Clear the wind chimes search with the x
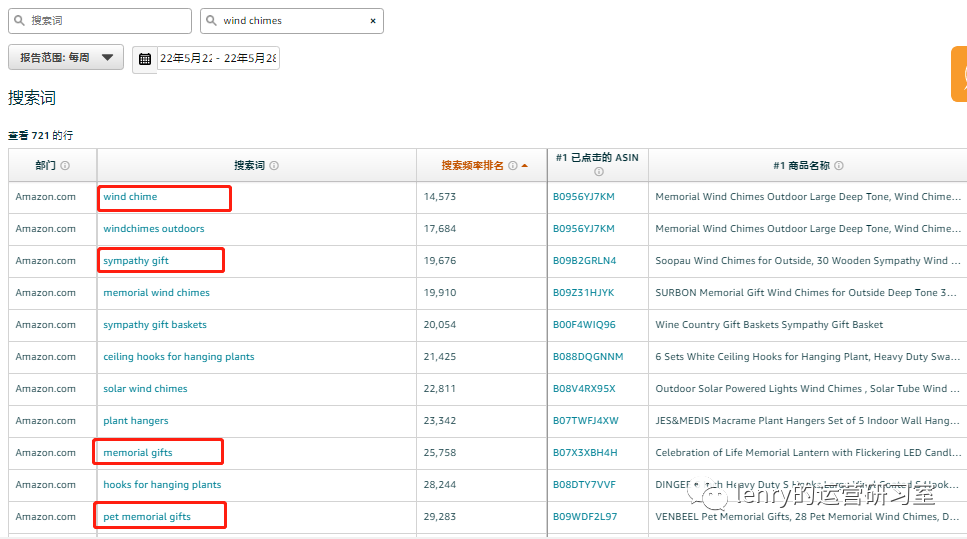967x539 pixels. point(372,21)
